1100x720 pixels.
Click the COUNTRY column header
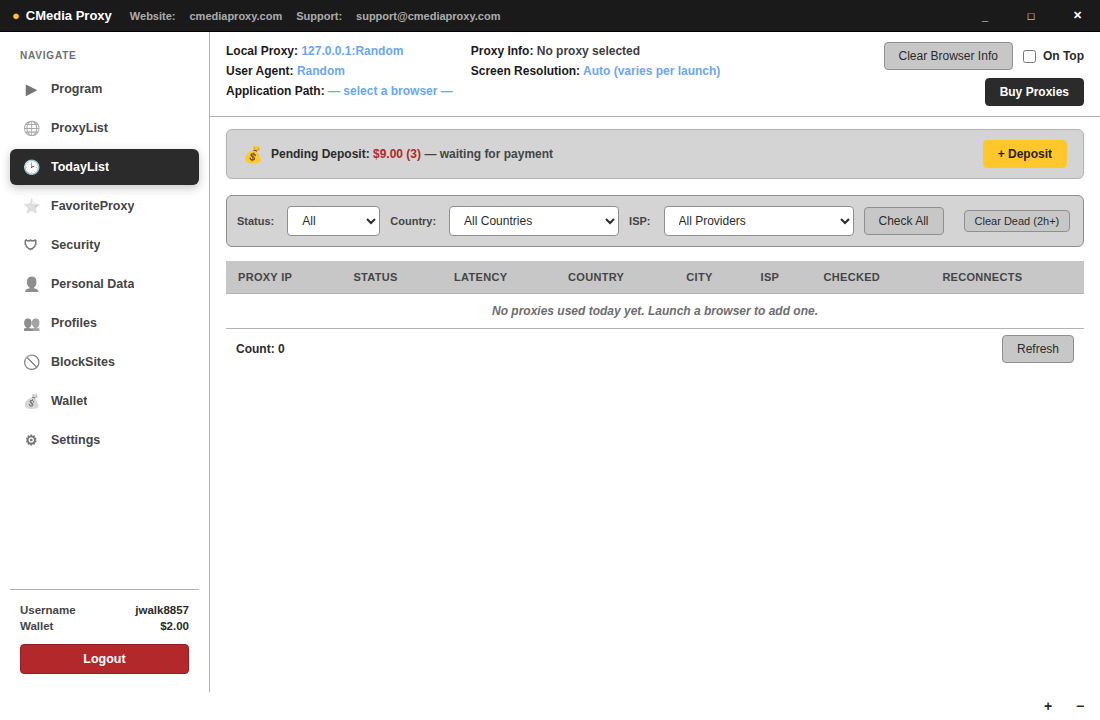596,277
